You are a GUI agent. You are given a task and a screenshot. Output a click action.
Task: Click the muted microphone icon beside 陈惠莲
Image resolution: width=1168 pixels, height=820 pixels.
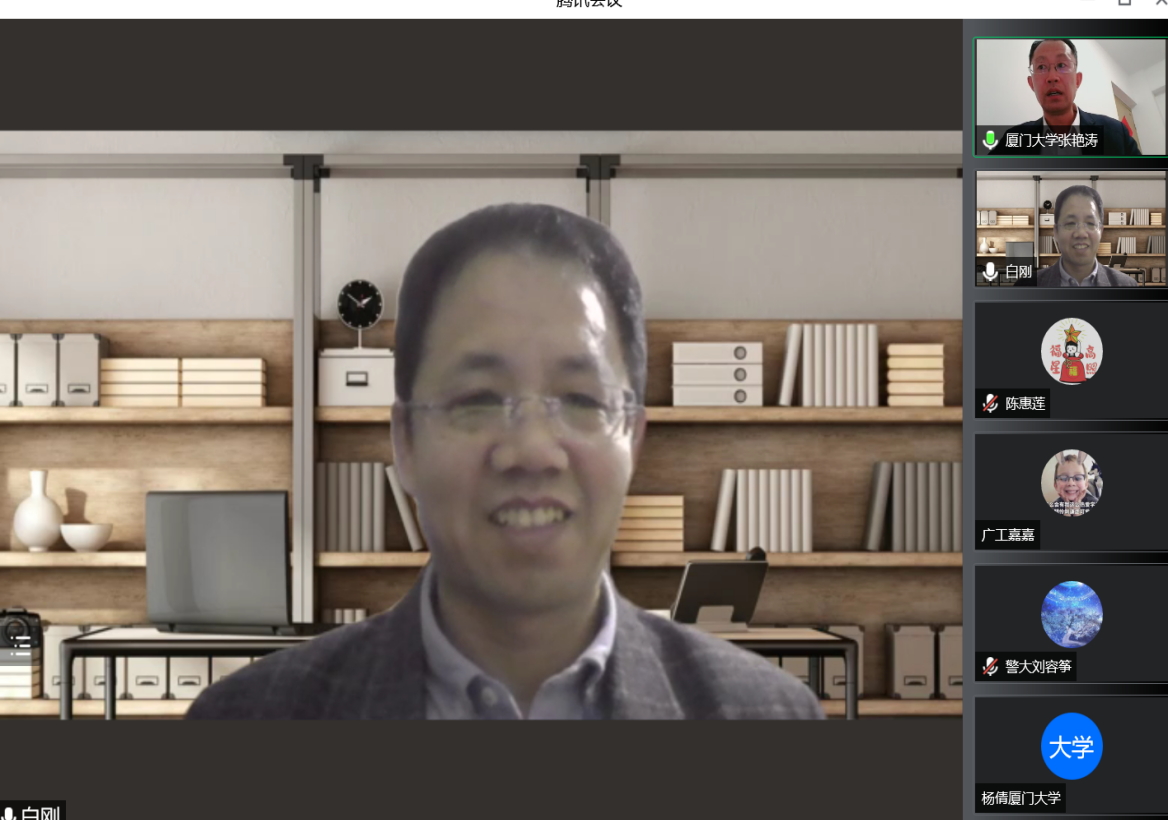tap(990, 404)
